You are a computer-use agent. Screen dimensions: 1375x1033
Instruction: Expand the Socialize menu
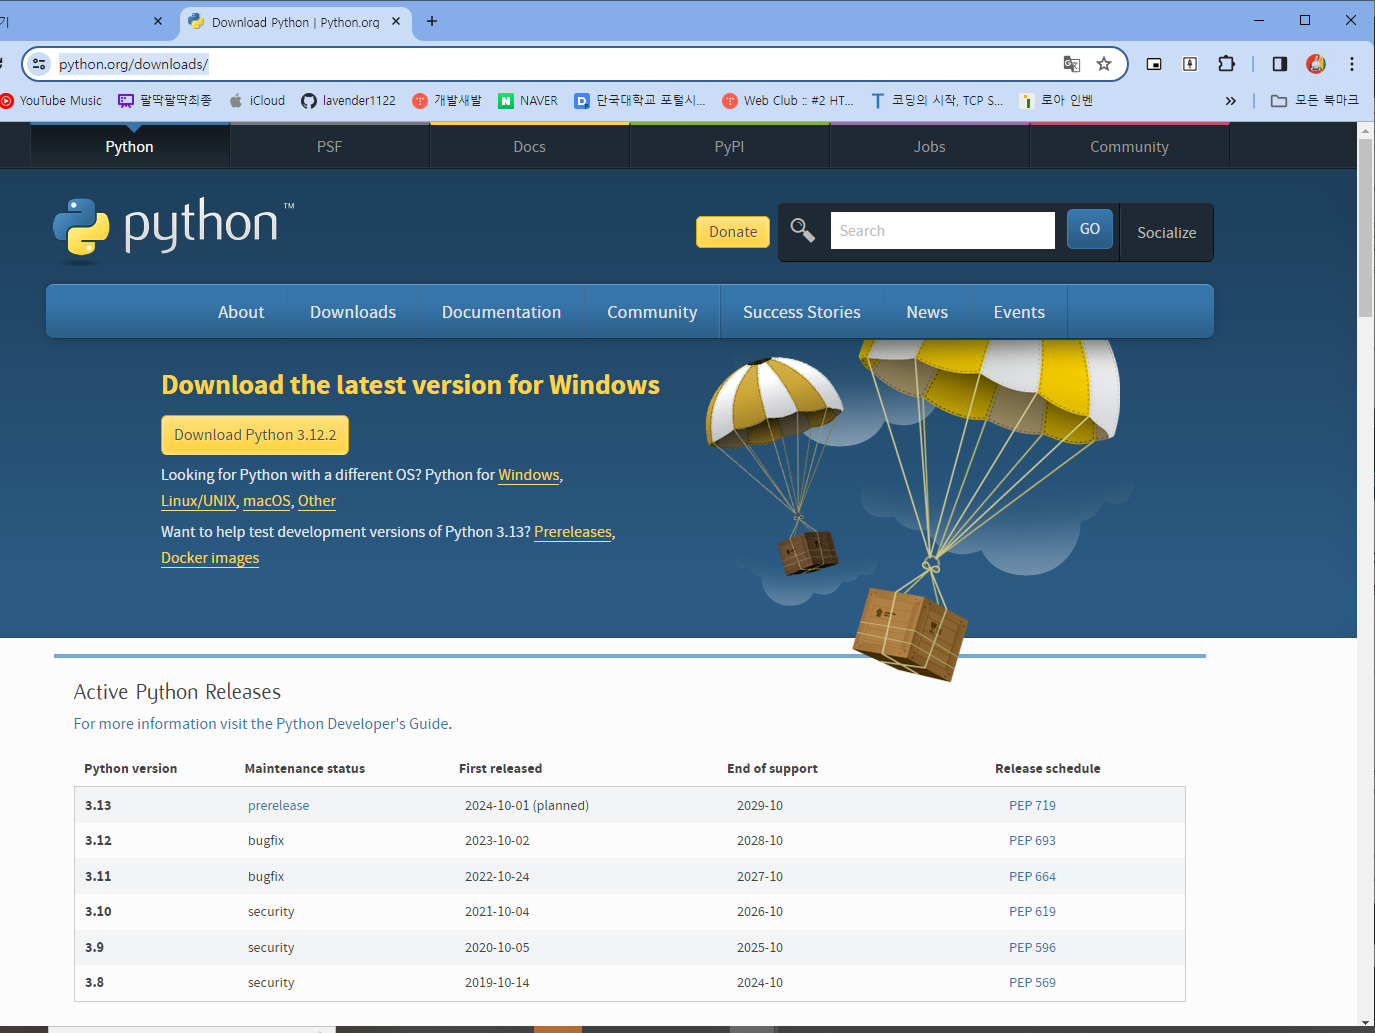(x=1166, y=232)
